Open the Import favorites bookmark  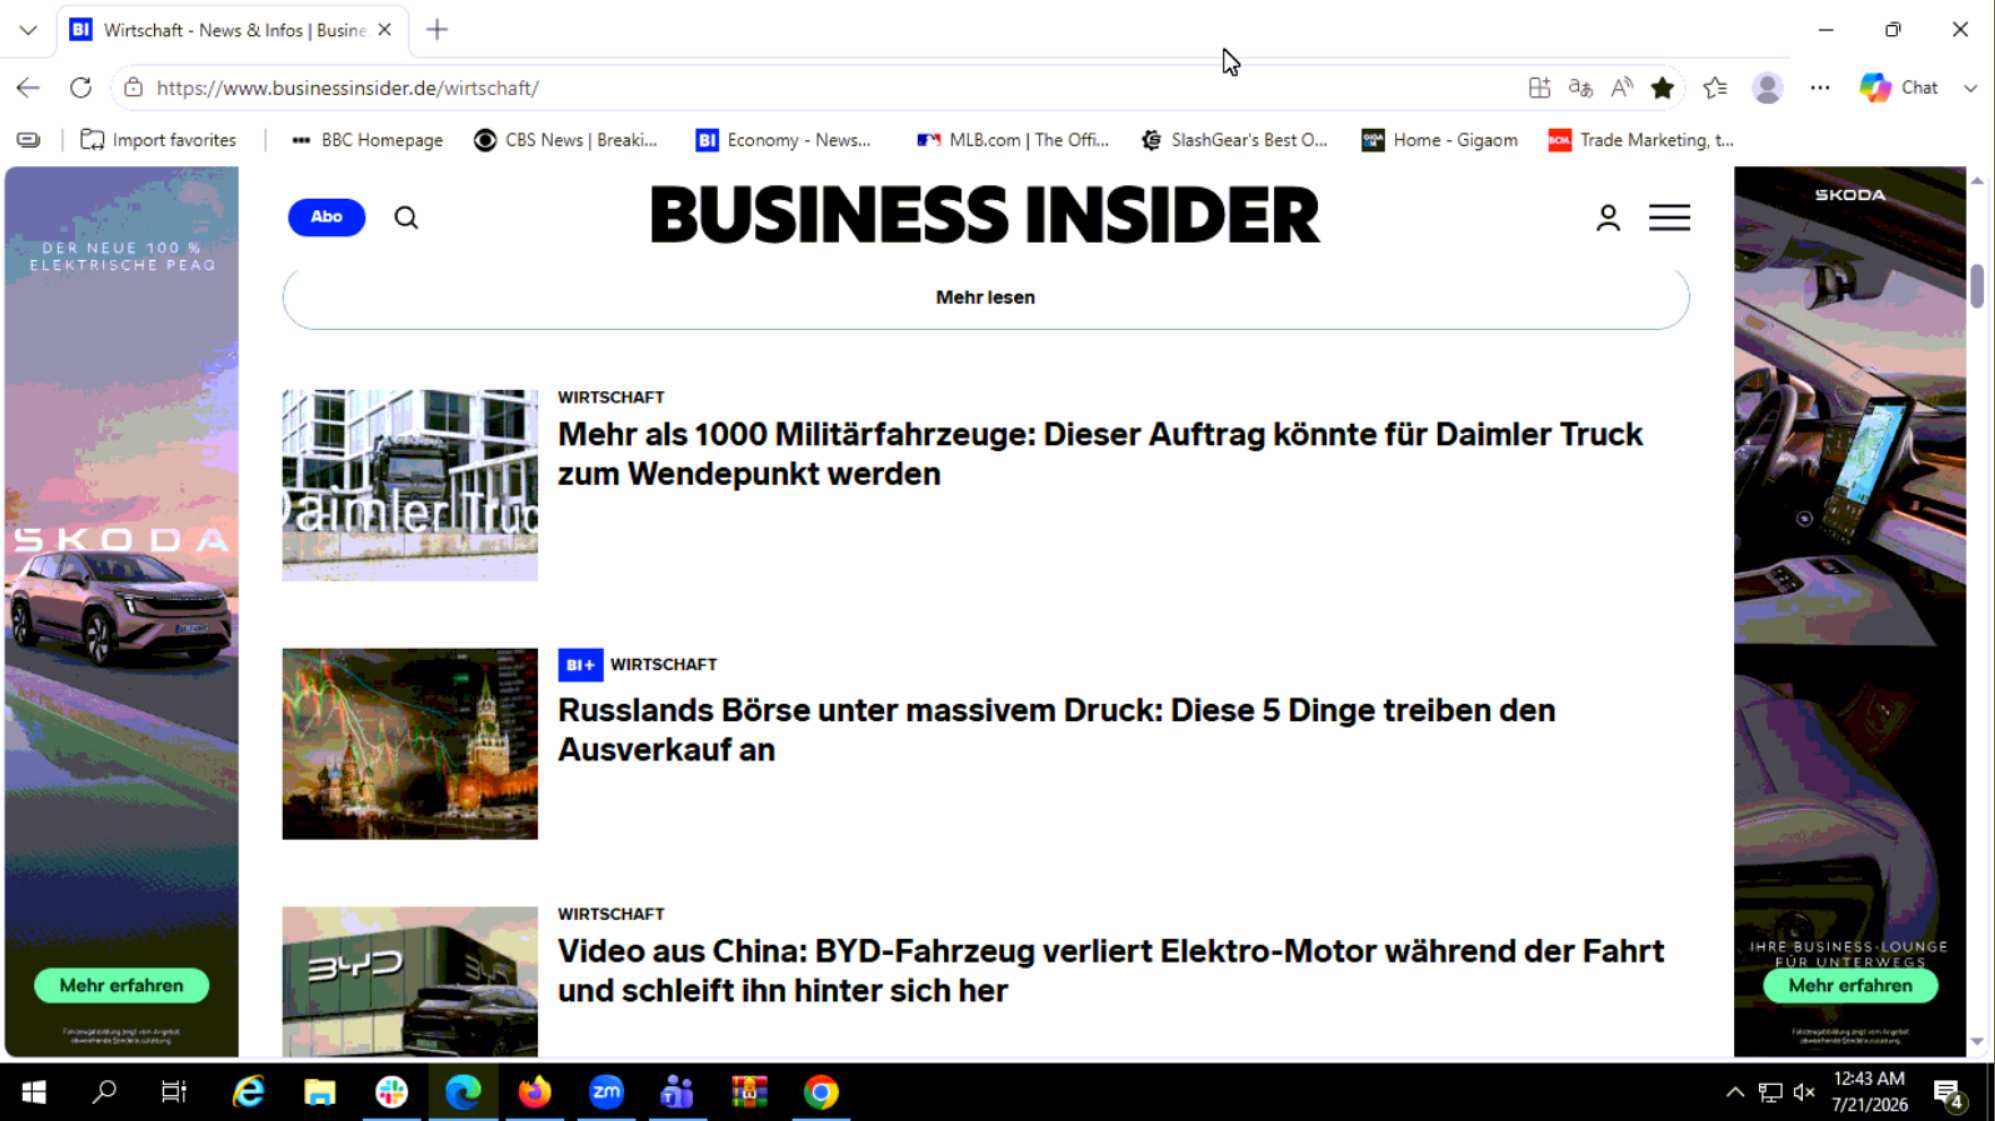[158, 140]
